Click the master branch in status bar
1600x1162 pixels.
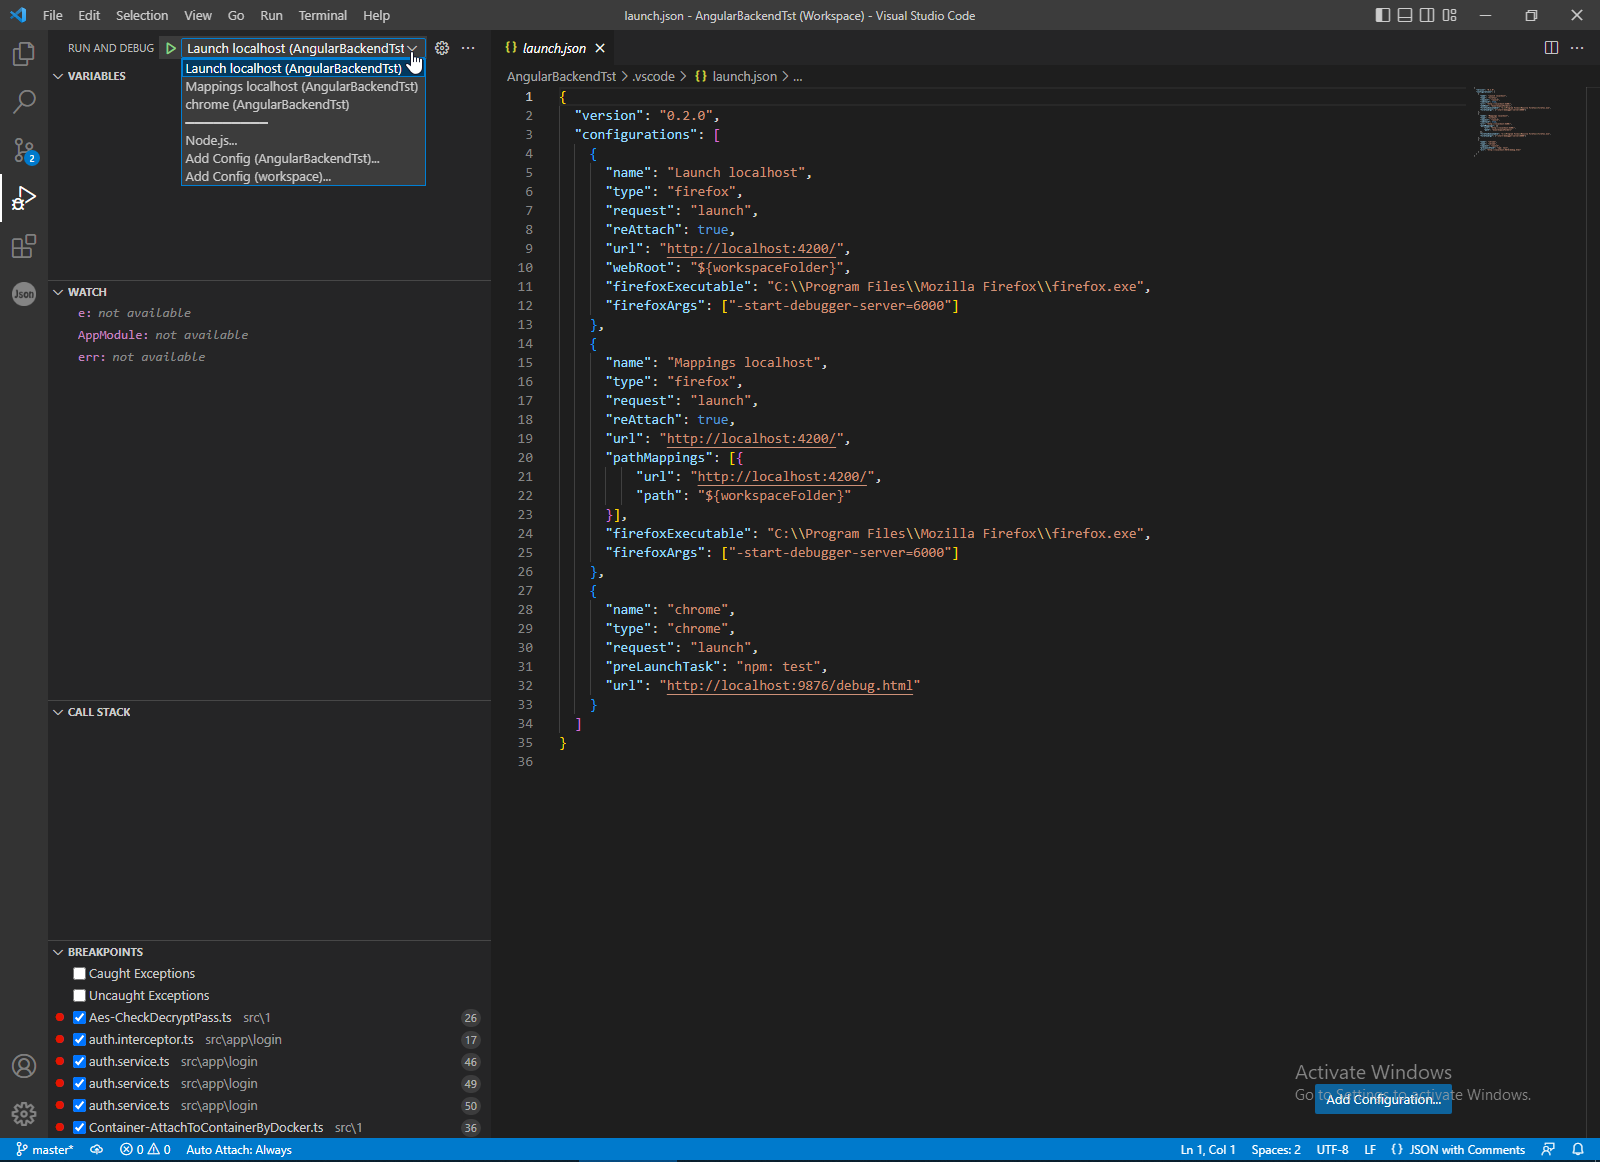point(45,1150)
